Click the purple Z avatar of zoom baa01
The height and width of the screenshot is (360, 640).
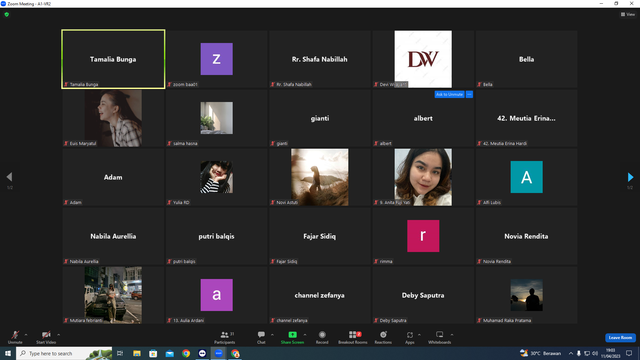(x=216, y=59)
